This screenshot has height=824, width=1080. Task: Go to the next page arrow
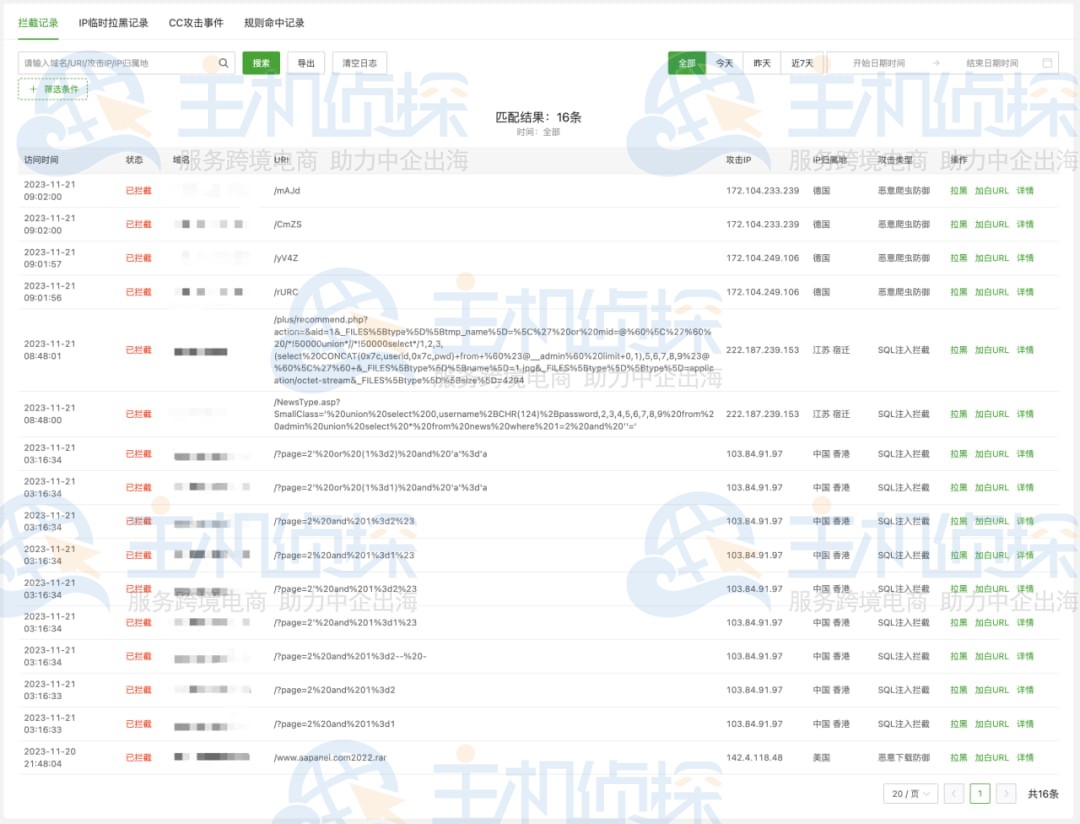pyautogui.click(x=1006, y=794)
